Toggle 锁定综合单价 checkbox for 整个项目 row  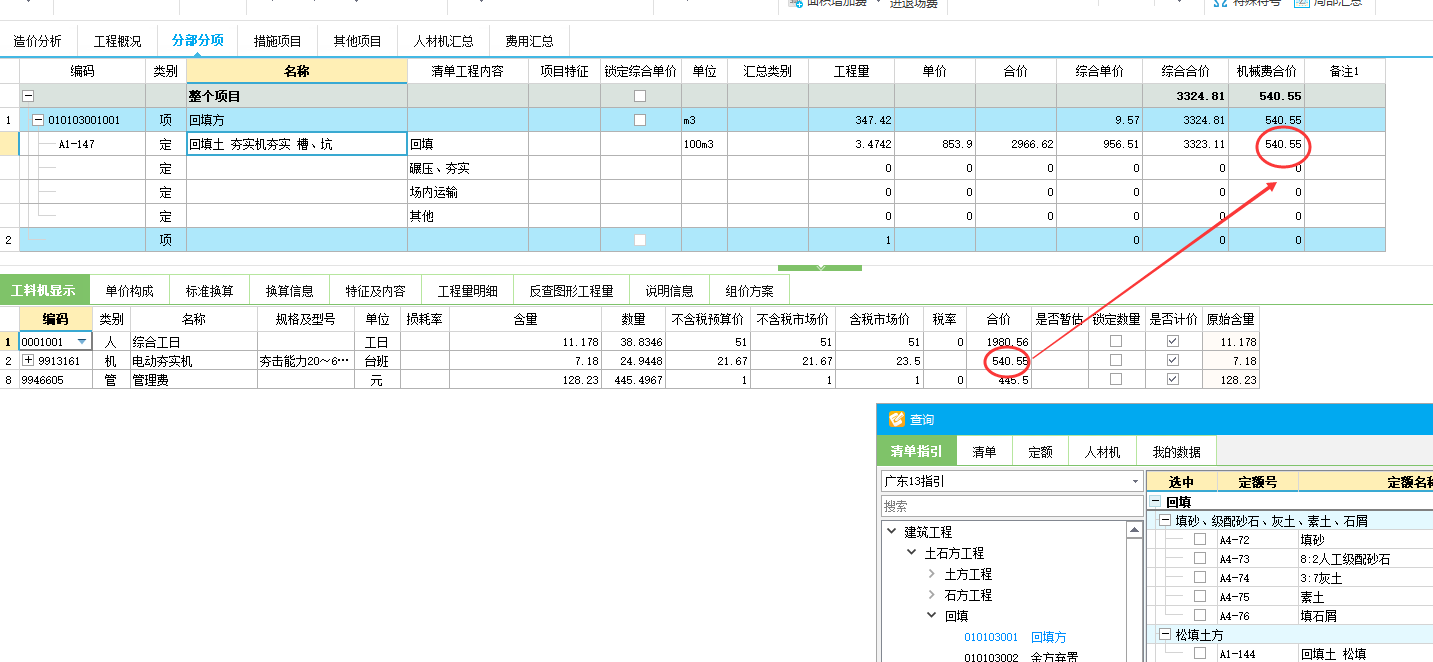coord(640,96)
